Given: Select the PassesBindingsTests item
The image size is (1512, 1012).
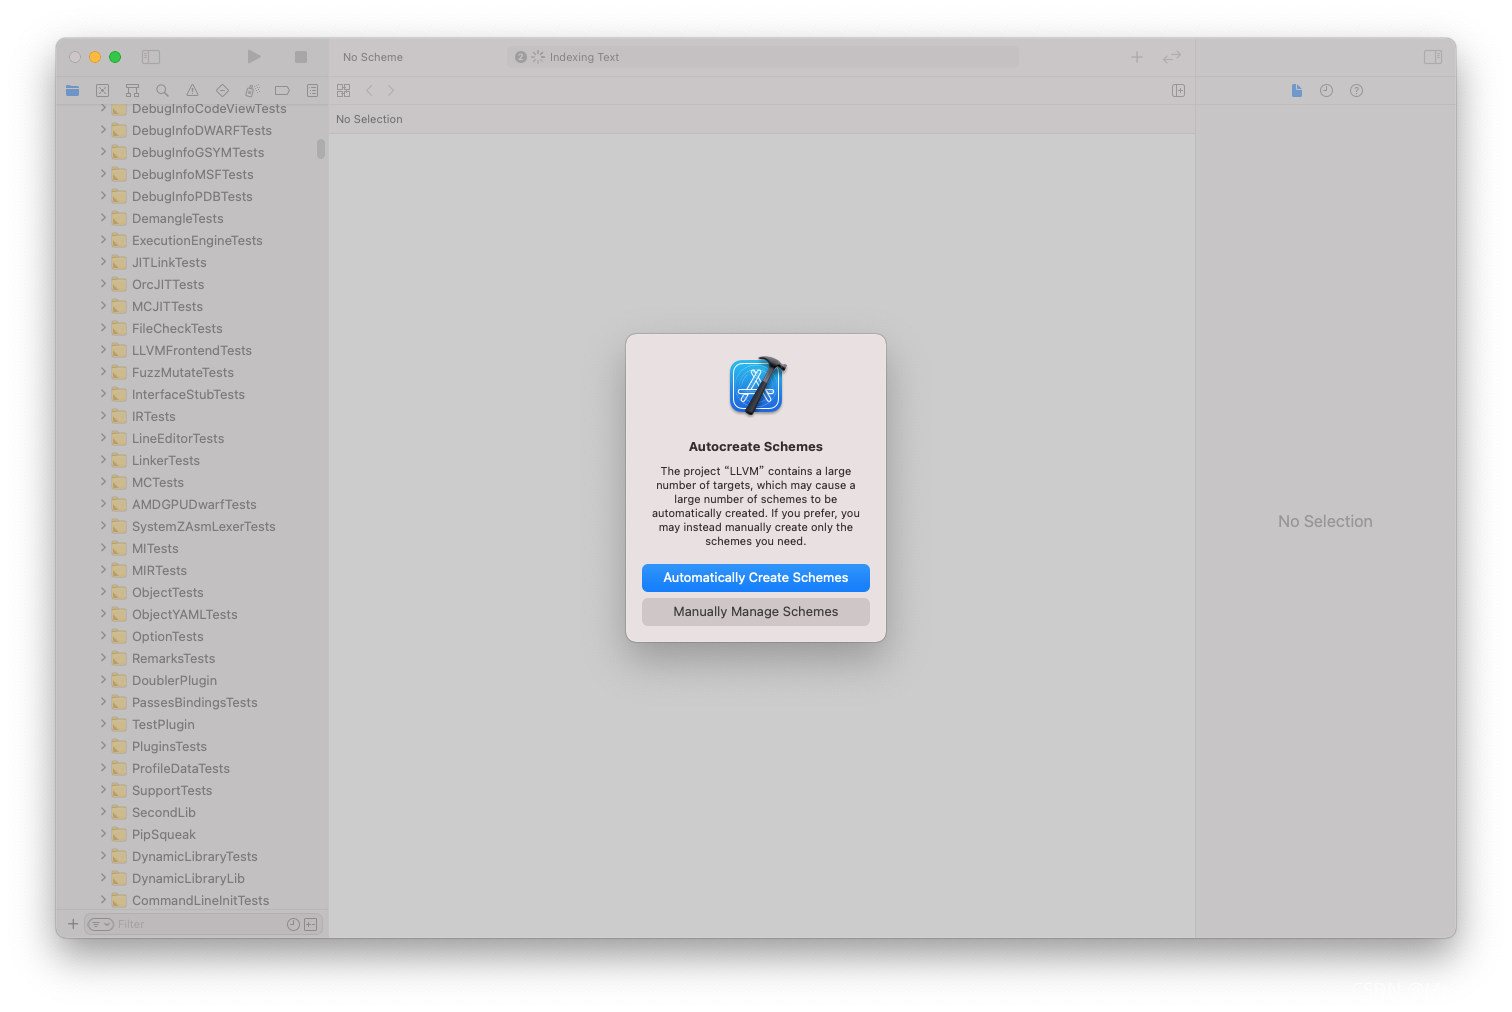Looking at the screenshot, I should click(195, 702).
